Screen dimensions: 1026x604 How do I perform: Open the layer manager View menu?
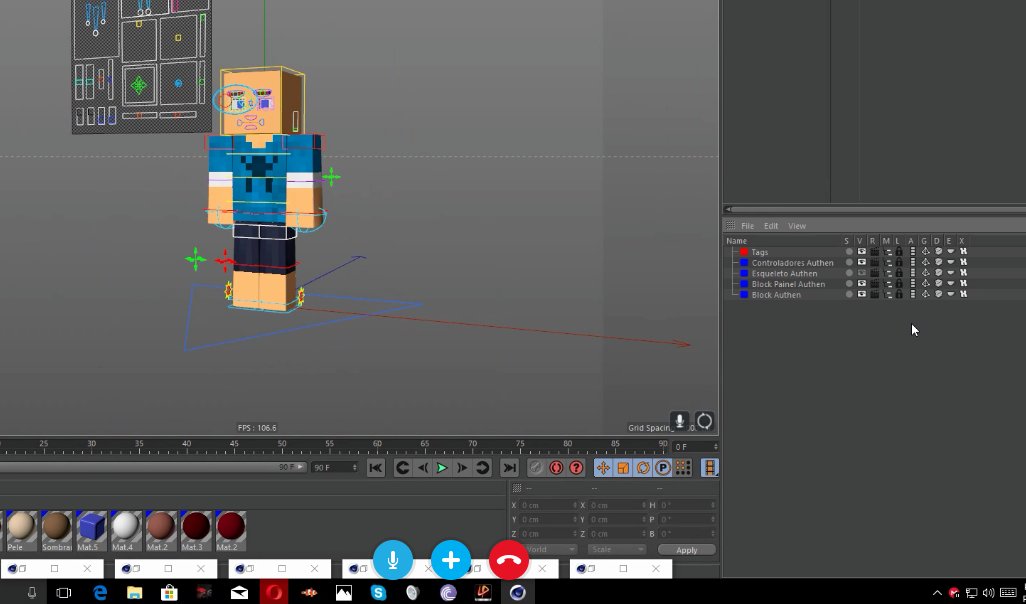(796, 226)
